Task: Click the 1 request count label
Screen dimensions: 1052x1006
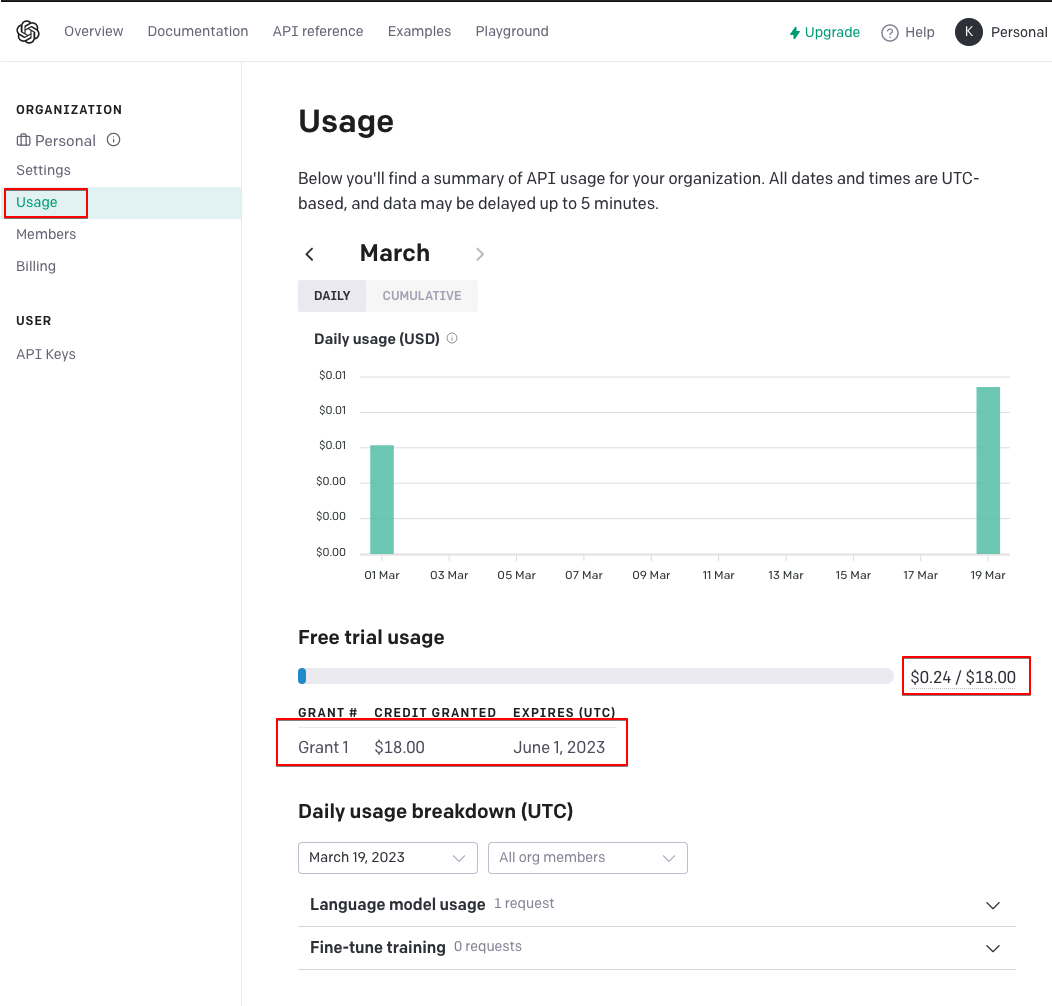Action: 524,903
